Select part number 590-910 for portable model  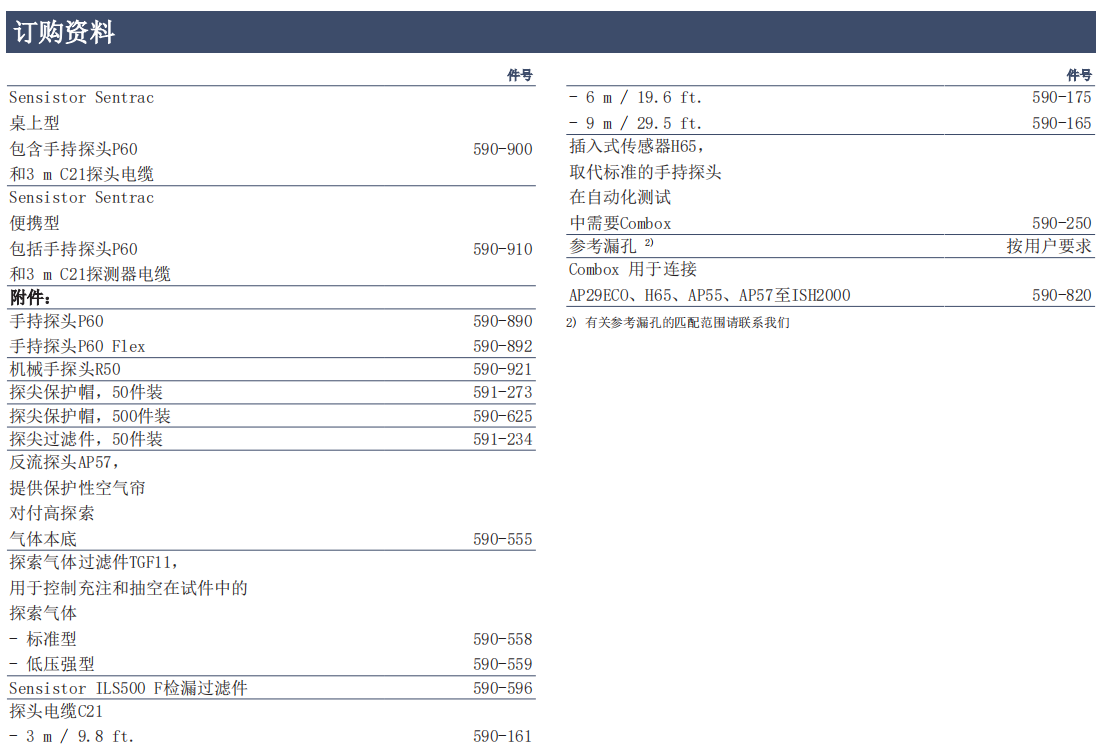(502, 249)
